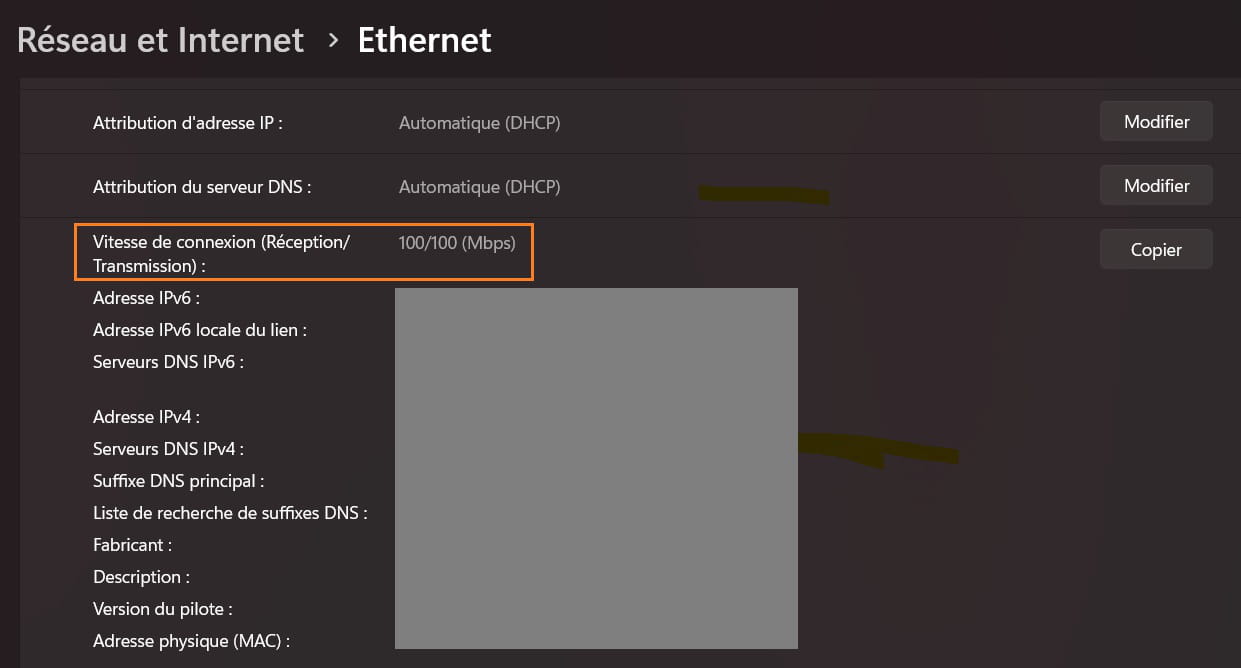The image size is (1241, 668).
Task: Click the Copier button
Action: [x=1156, y=250]
